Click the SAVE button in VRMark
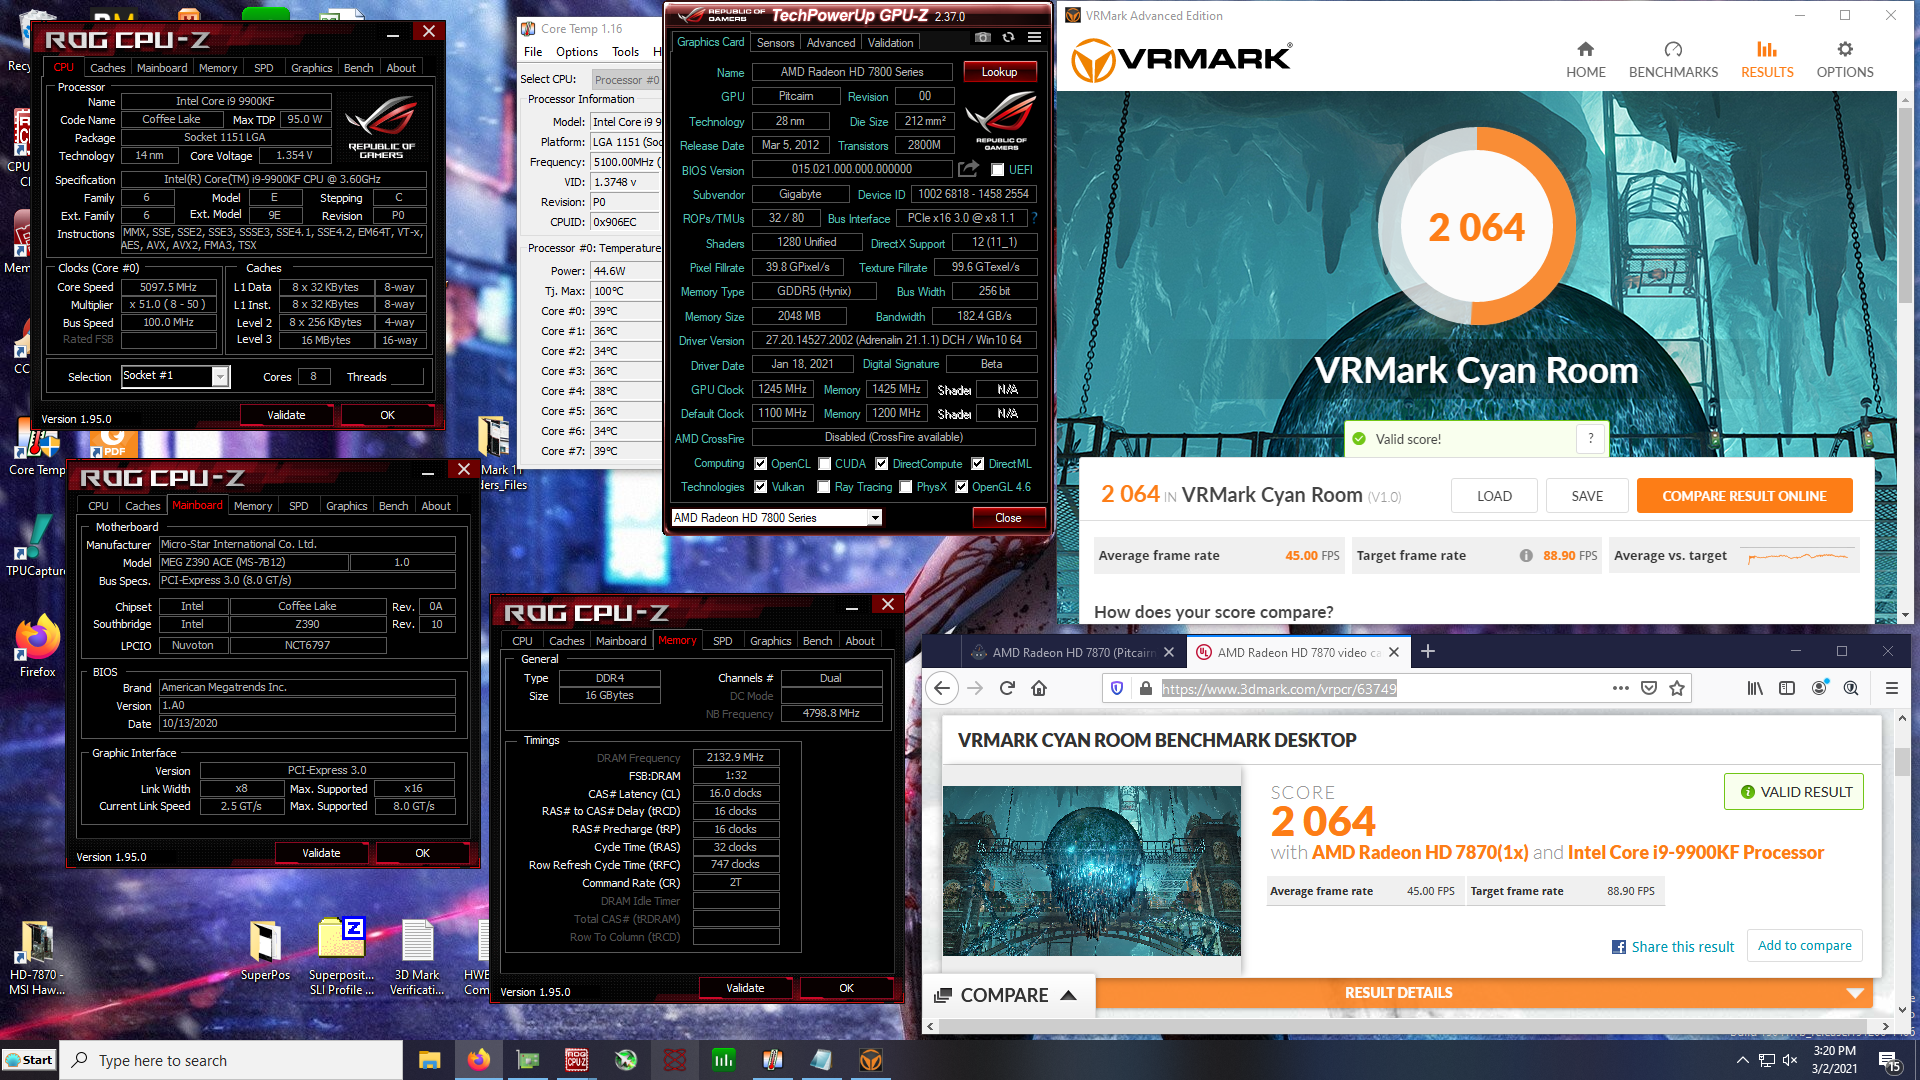The image size is (1920, 1080). [1587, 496]
